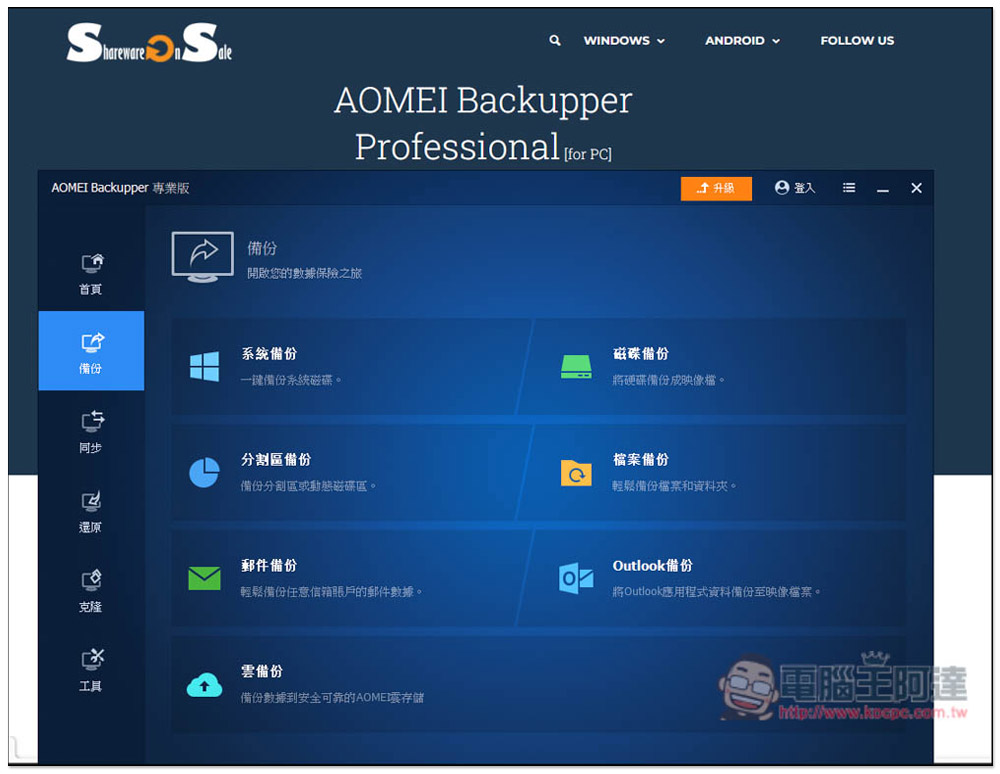This screenshot has height=774, width=1000.
Task: Select 分割區備份 partition backup text
Action: tap(276, 460)
